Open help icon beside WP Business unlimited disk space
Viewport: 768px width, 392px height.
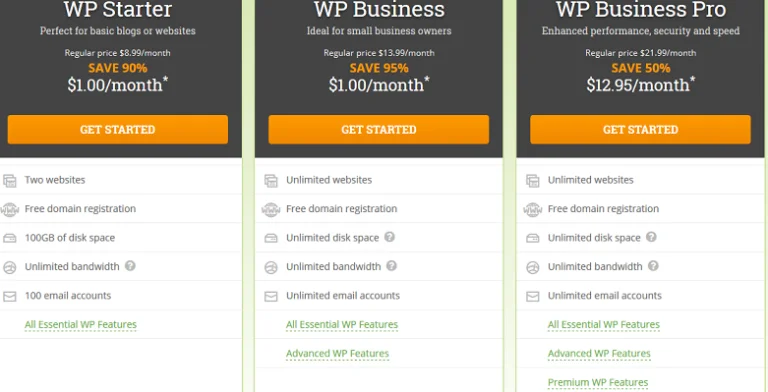tap(389, 237)
